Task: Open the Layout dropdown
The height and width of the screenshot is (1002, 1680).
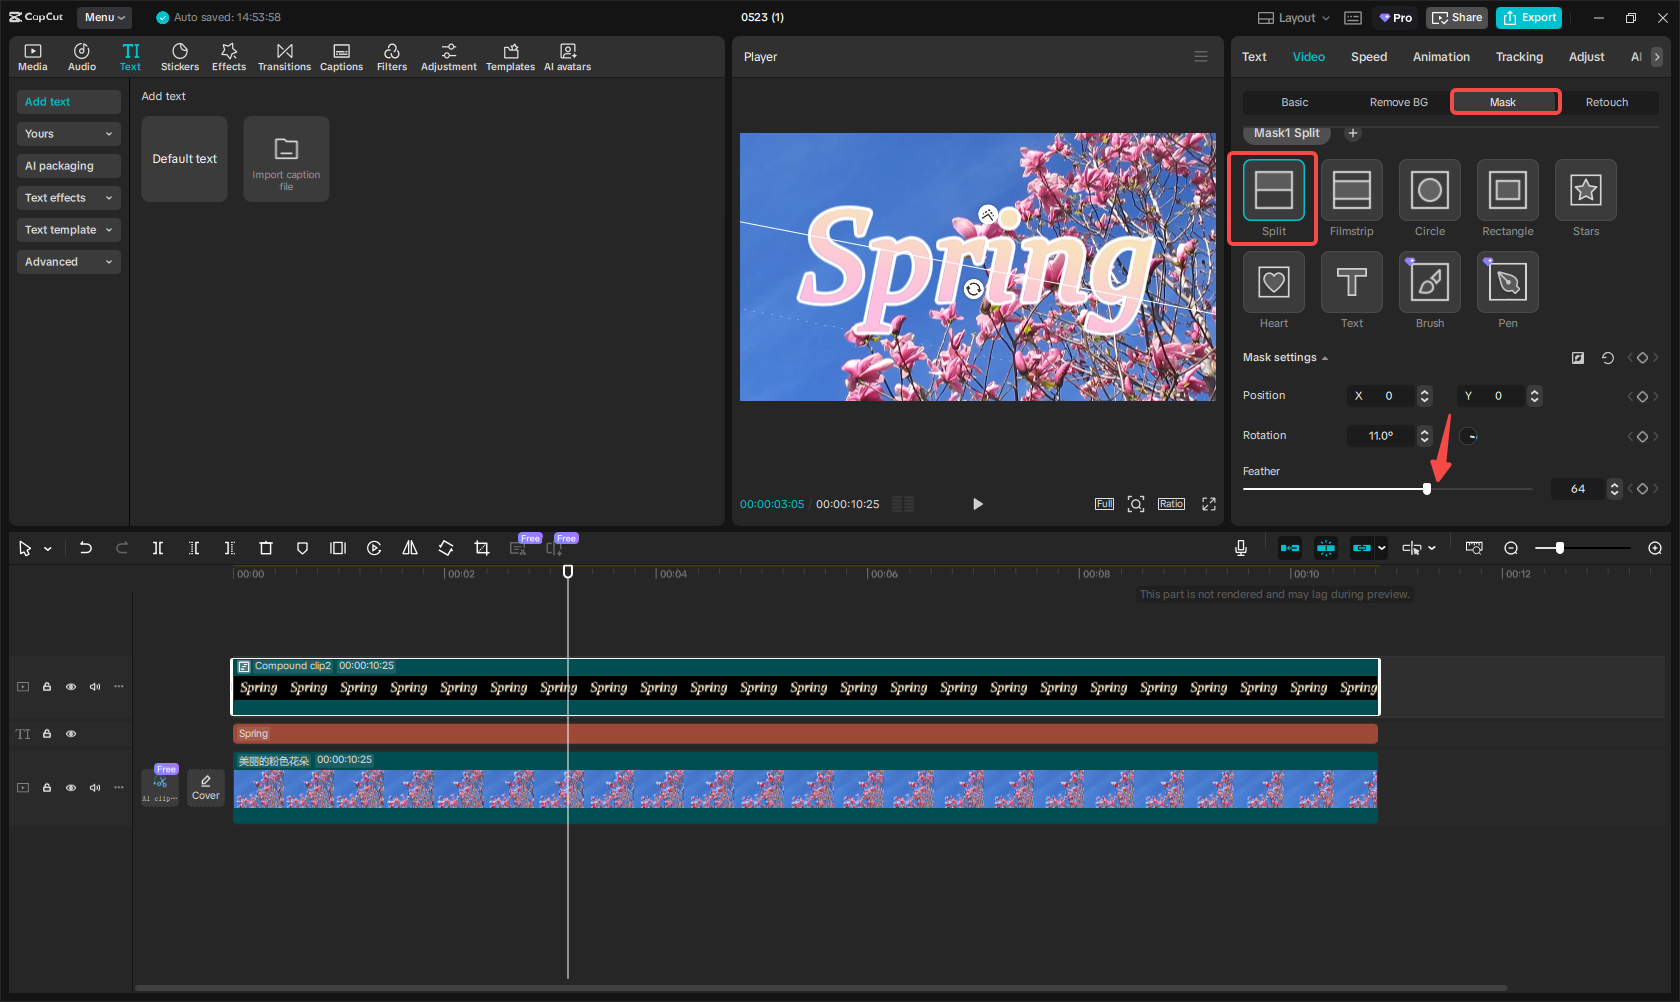Action: click(1293, 18)
